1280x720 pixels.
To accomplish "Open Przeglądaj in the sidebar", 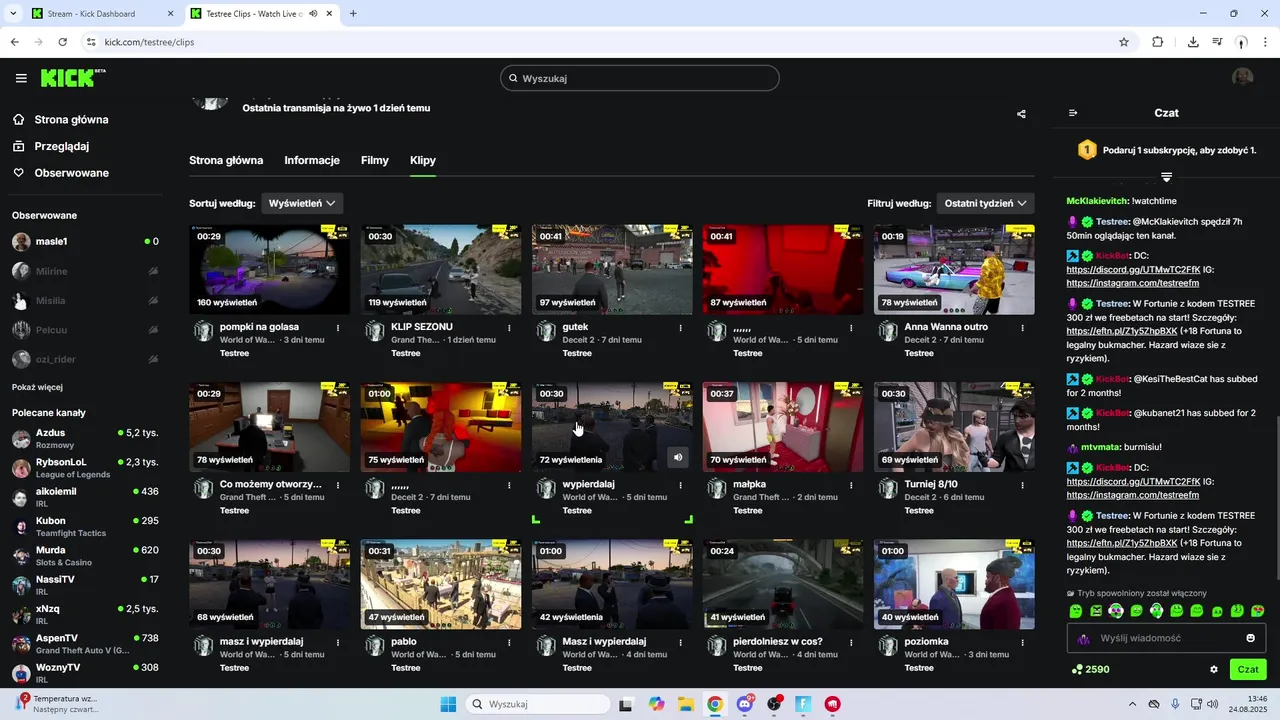I will pyautogui.click(x=61, y=146).
